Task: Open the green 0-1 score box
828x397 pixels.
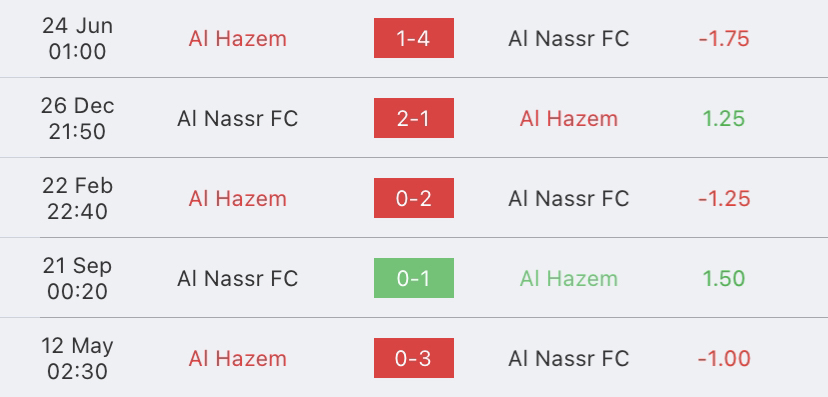Action: click(x=413, y=278)
